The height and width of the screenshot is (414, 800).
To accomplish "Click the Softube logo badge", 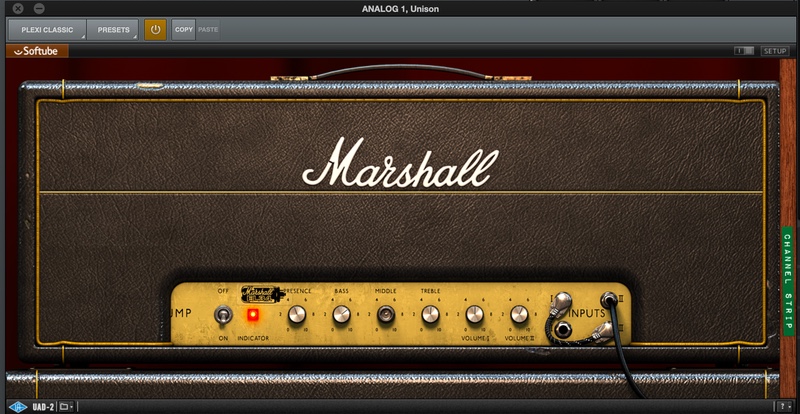I will coord(37,51).
